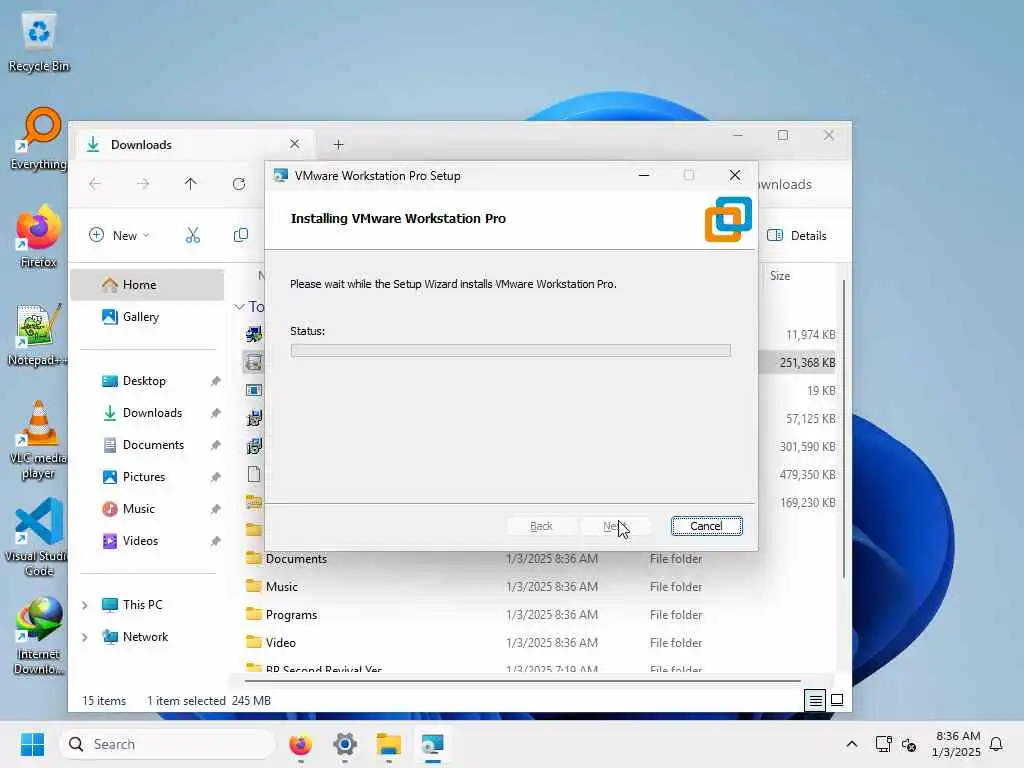Open Visual Studio Code desktop shortcut

(38, 537)
